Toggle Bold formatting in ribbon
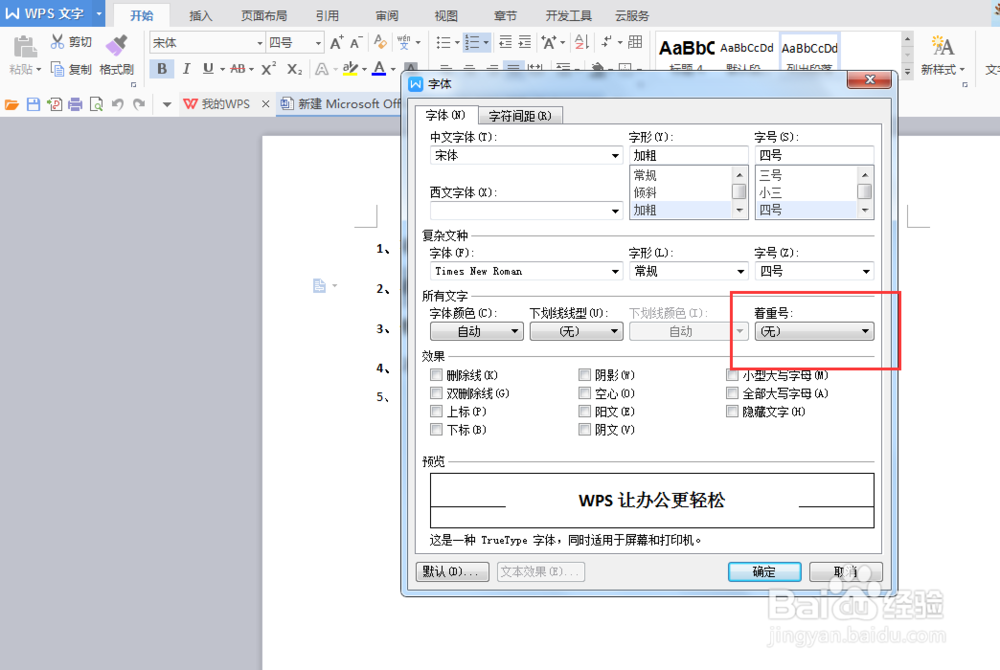The image size is (1000, 670). tap(162, 68)
